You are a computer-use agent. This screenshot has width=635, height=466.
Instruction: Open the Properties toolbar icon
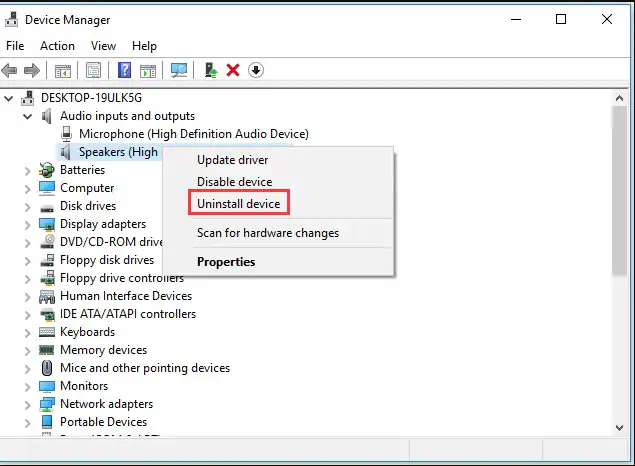94,70
